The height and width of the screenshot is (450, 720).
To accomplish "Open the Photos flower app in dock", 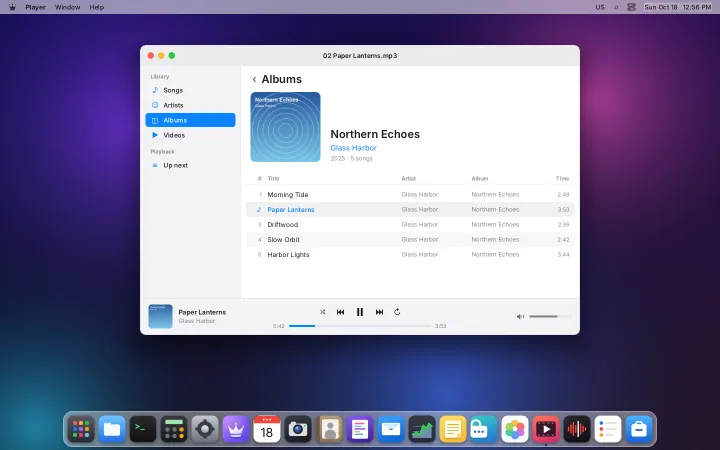I will [515, 429].
